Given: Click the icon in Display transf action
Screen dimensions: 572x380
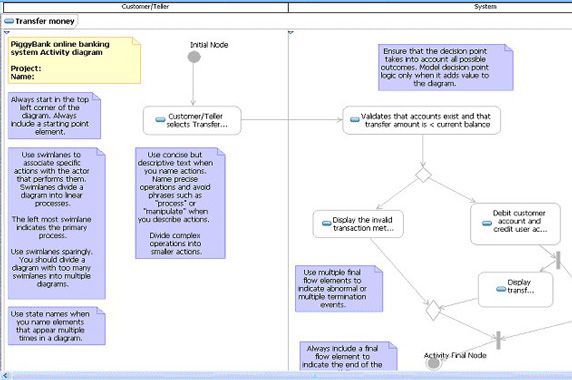Looking at the screenshot, I should (501, 289).
